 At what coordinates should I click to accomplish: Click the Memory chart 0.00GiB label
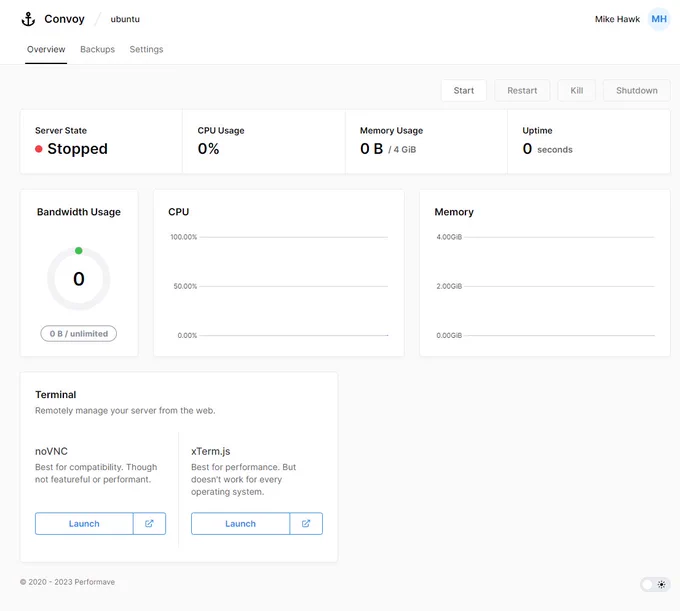point(449,335)
